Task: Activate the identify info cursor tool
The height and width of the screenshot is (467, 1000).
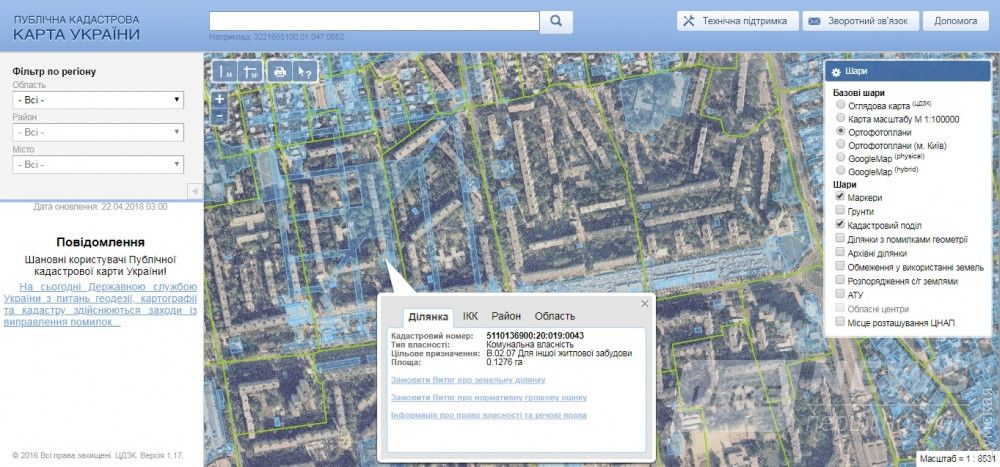Action: [306, 71]
